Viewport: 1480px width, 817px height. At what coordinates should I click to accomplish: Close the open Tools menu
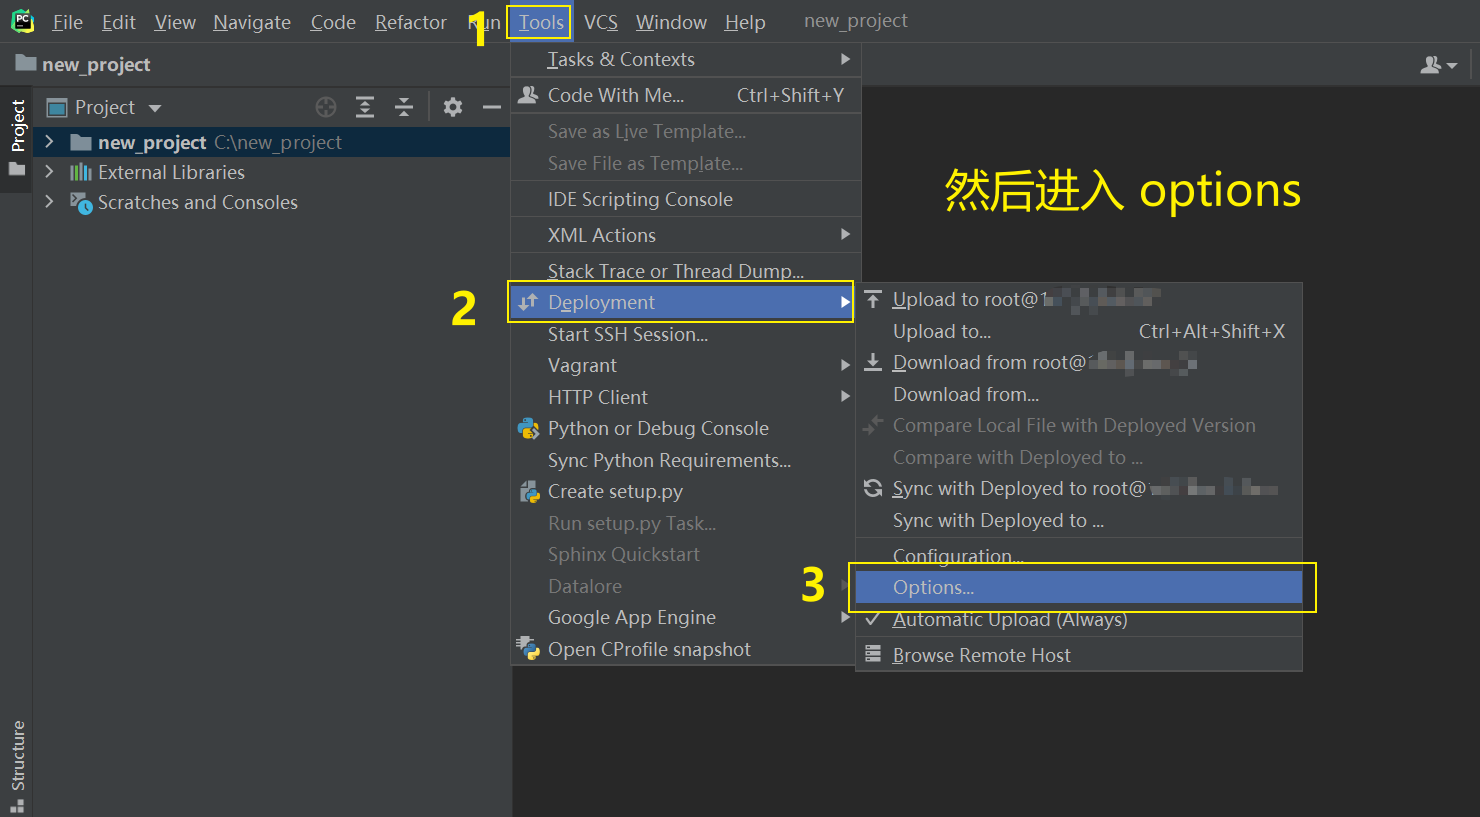coord(540,22)
